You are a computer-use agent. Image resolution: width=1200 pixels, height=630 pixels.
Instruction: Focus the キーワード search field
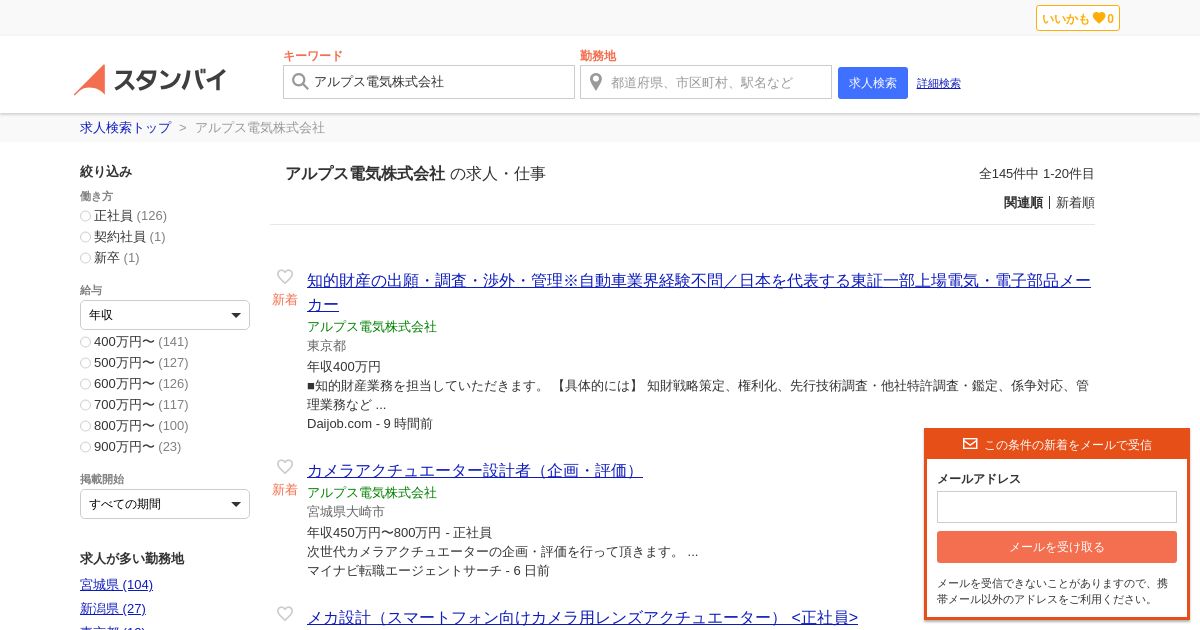[x=429, y=82]
